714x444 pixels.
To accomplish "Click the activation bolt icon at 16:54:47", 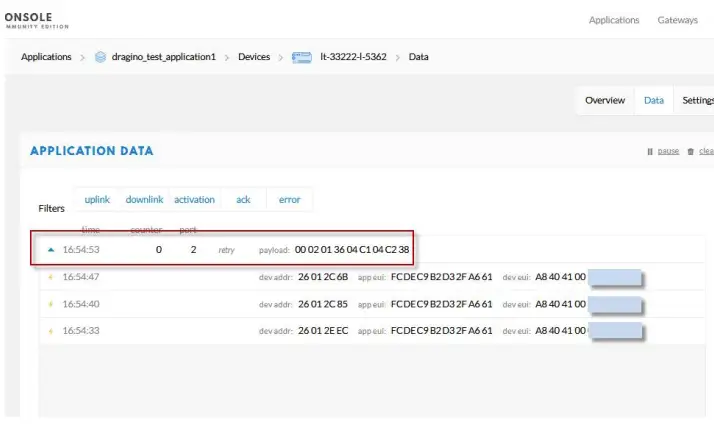I will [x=51, y=277].
